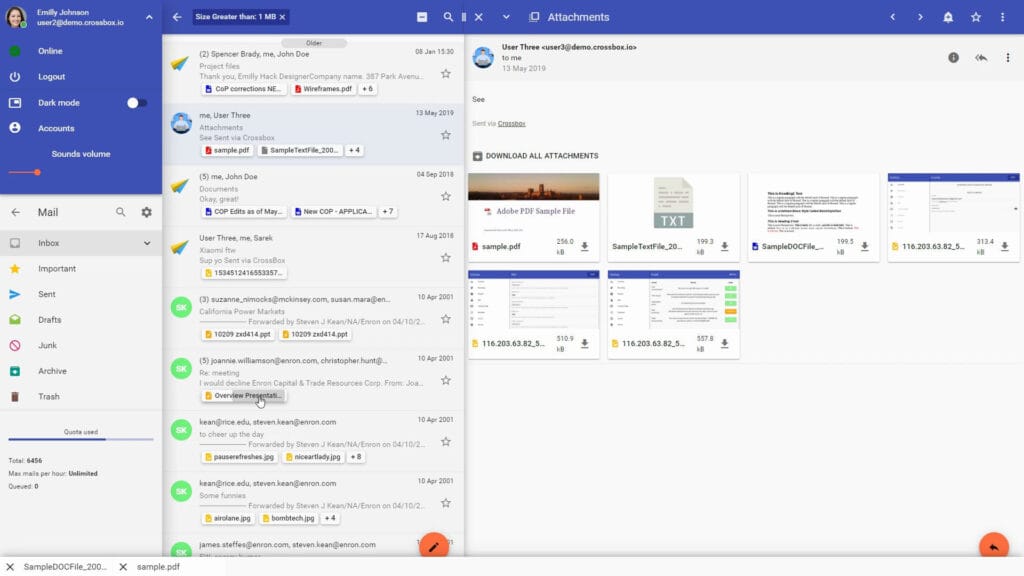1024x576 pixels.
Task: Click the back arrow next to the filter chip
Action: point(179,17)
